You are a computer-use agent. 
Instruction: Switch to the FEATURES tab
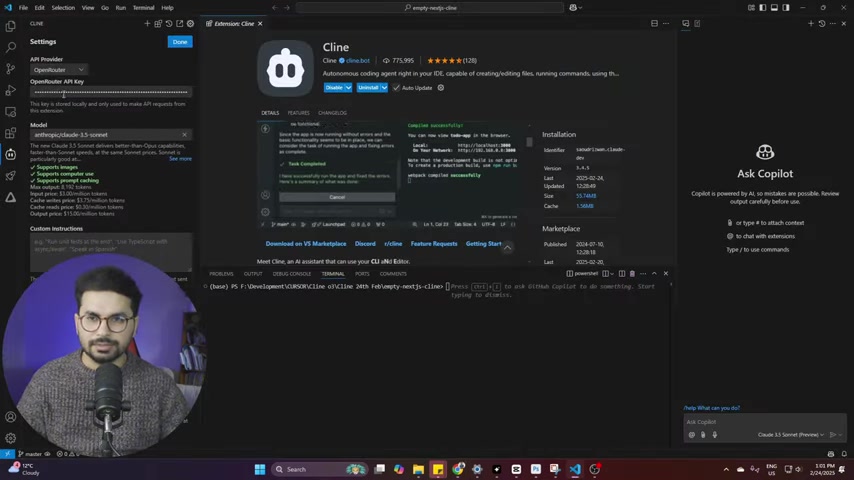298,113
